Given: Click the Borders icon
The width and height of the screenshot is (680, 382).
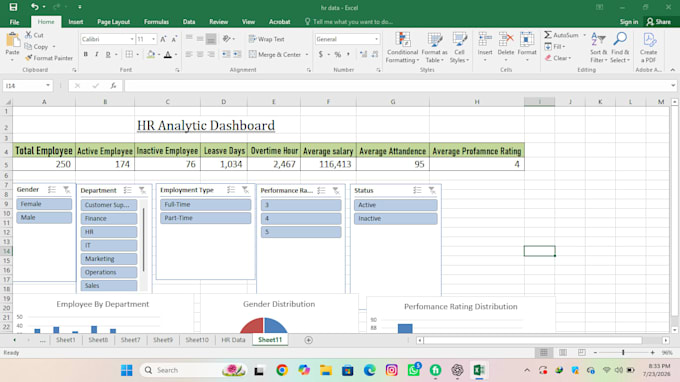Looking at the screenshot, I should coord(129,55).
